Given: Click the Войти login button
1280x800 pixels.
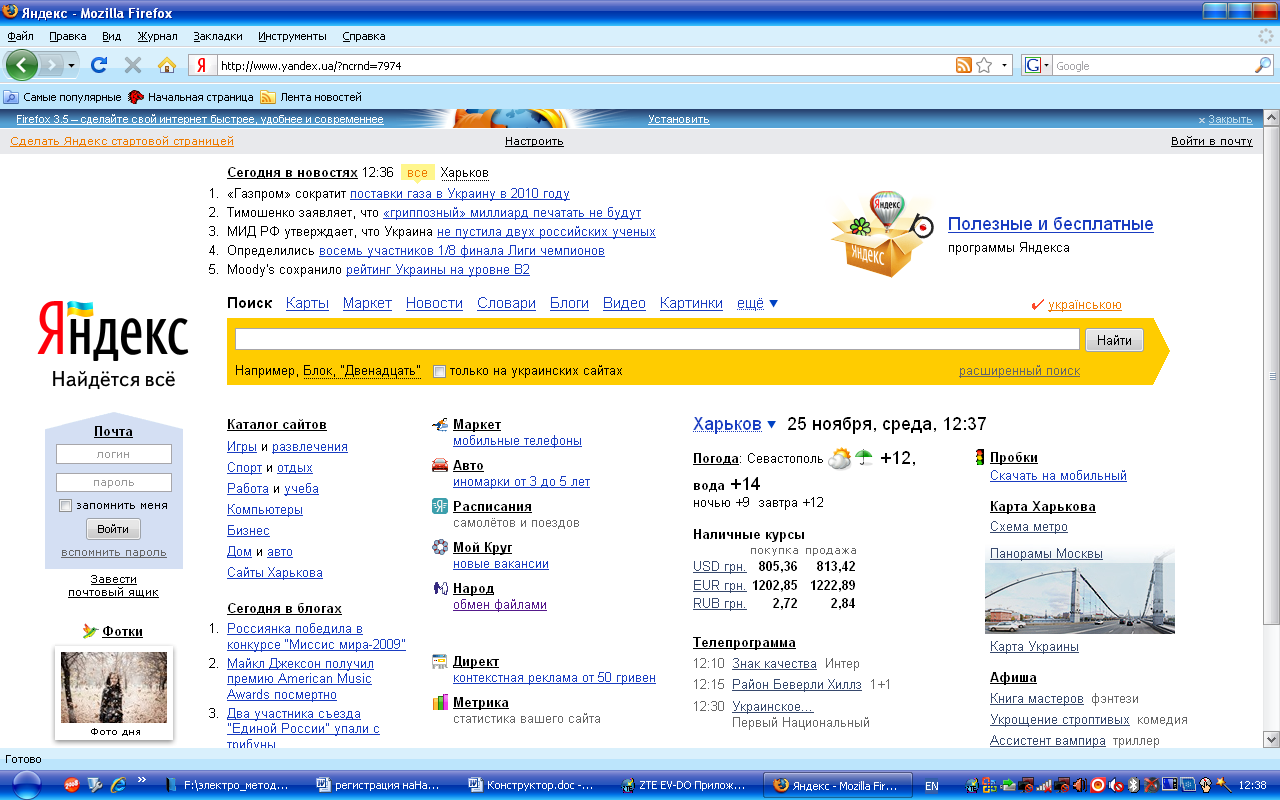Looking at the screenshot, I should click(113, 529).
